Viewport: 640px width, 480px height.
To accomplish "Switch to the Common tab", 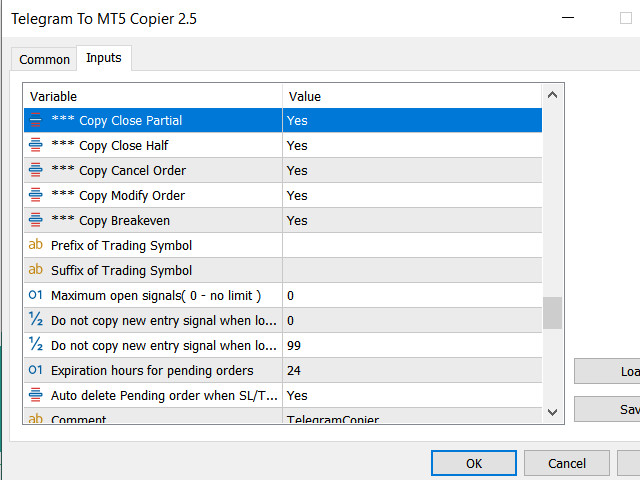I will pyautogui.click(x=44, y=60).
